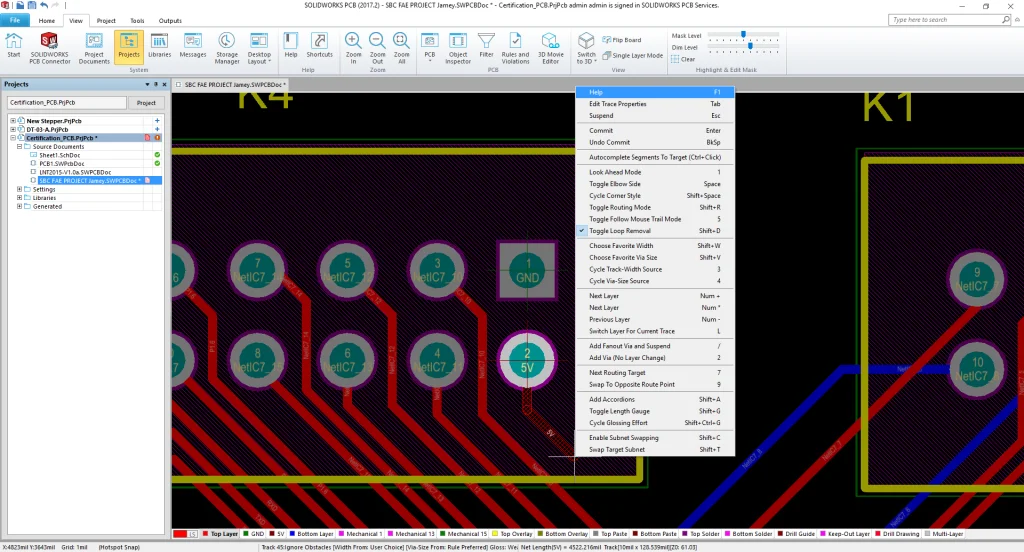Select Edit Trace Properties menu entry
The height and width of the screenshot is (552, 1024).
(618, 104)
